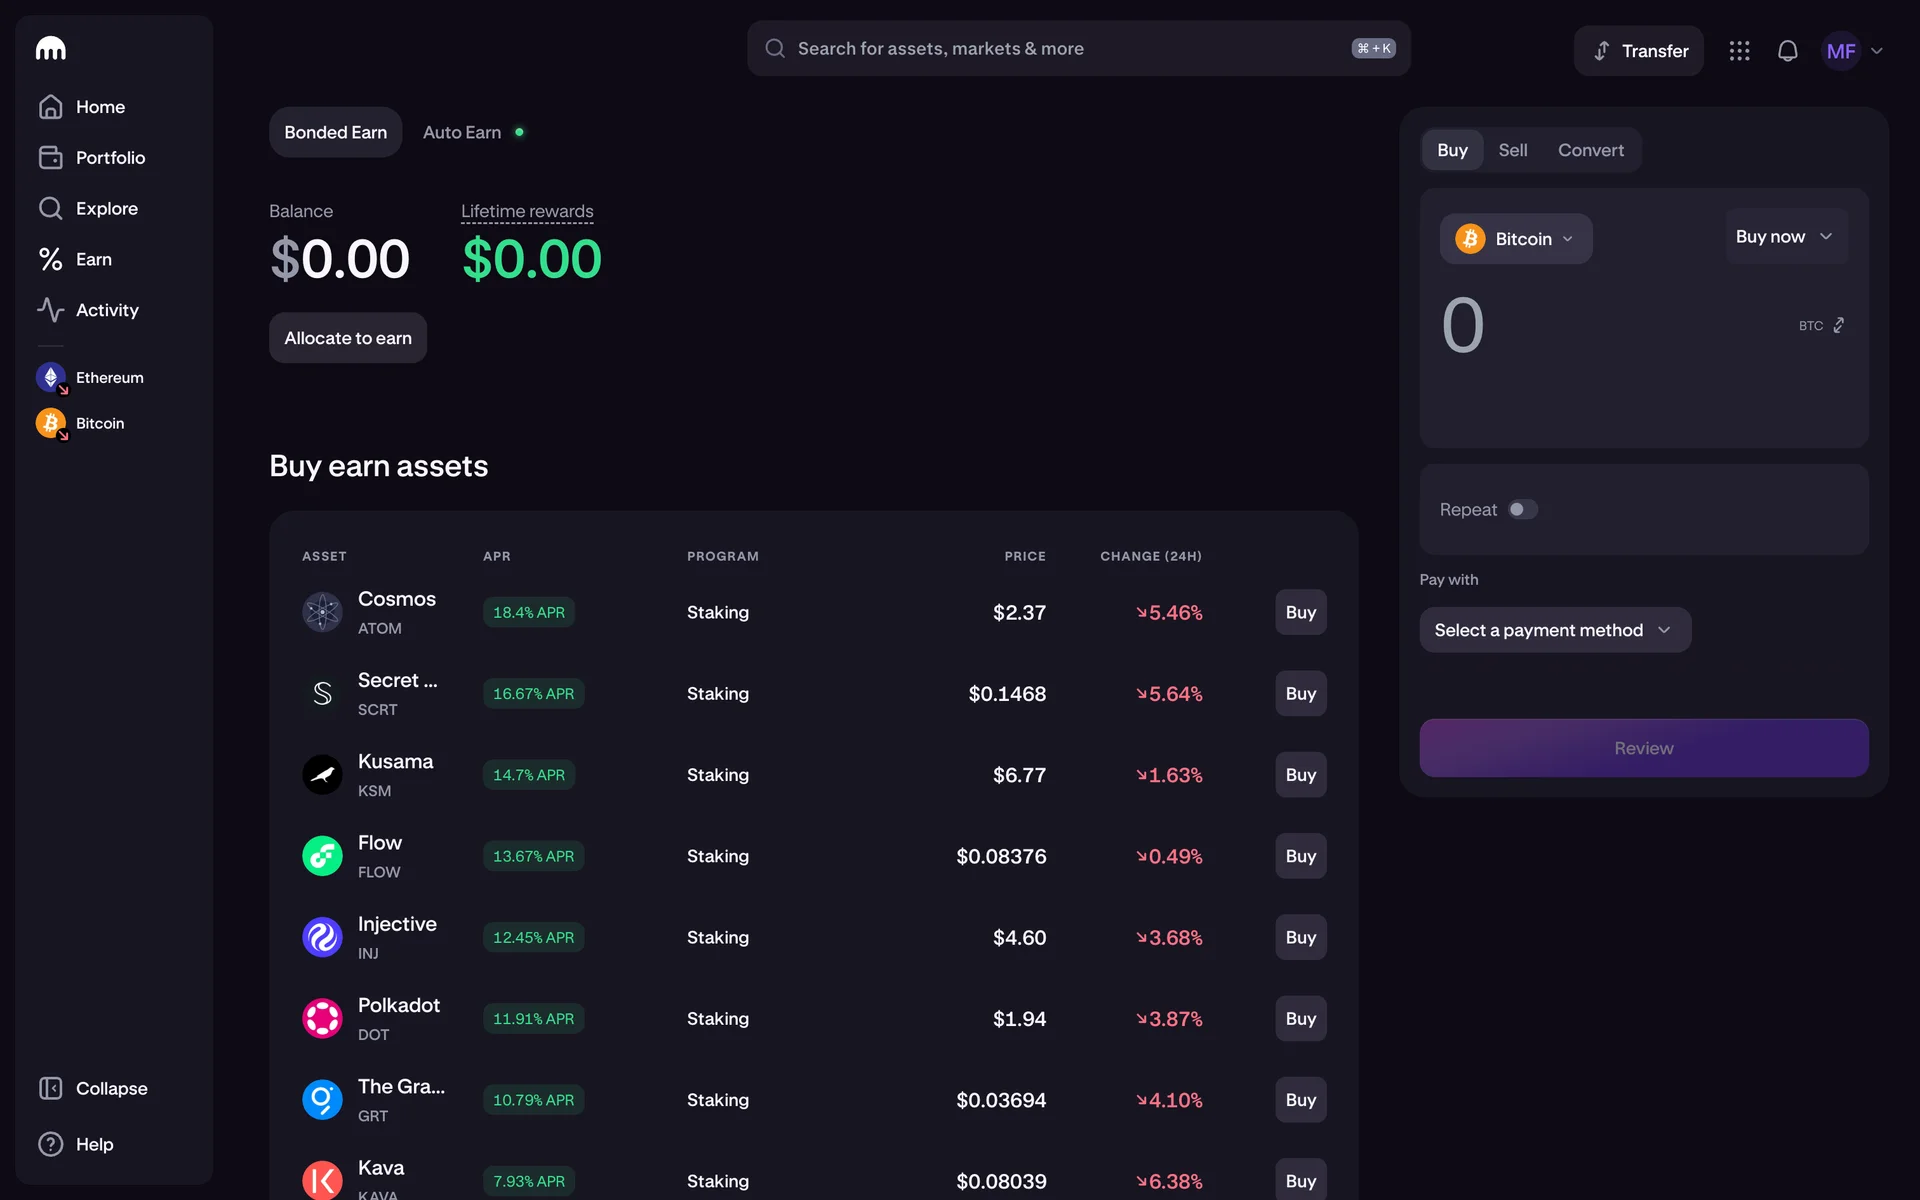Click Allocate to earn button
The image size is (1920, 1200).
point(347,338)
